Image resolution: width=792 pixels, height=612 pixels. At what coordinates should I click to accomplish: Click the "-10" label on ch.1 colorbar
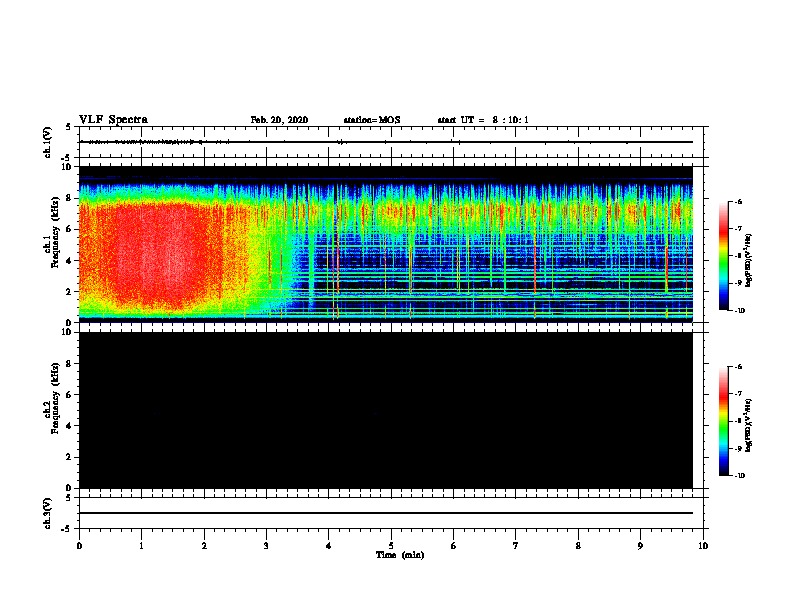tap(739, 311)
